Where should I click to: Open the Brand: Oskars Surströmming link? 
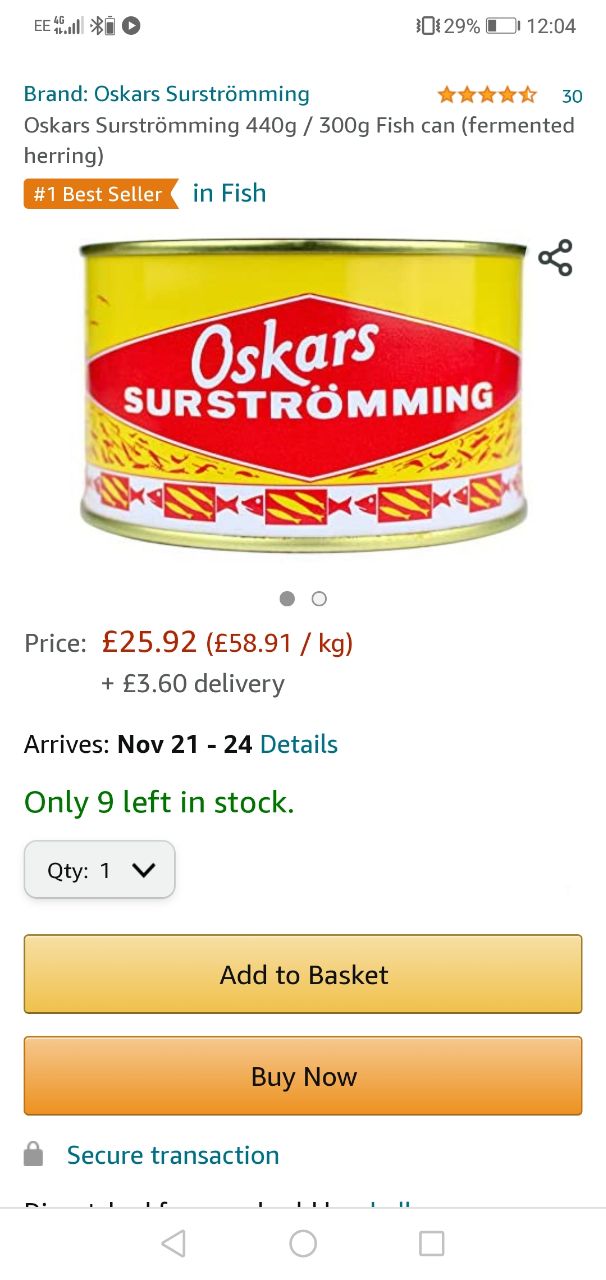tap(167, 94)
